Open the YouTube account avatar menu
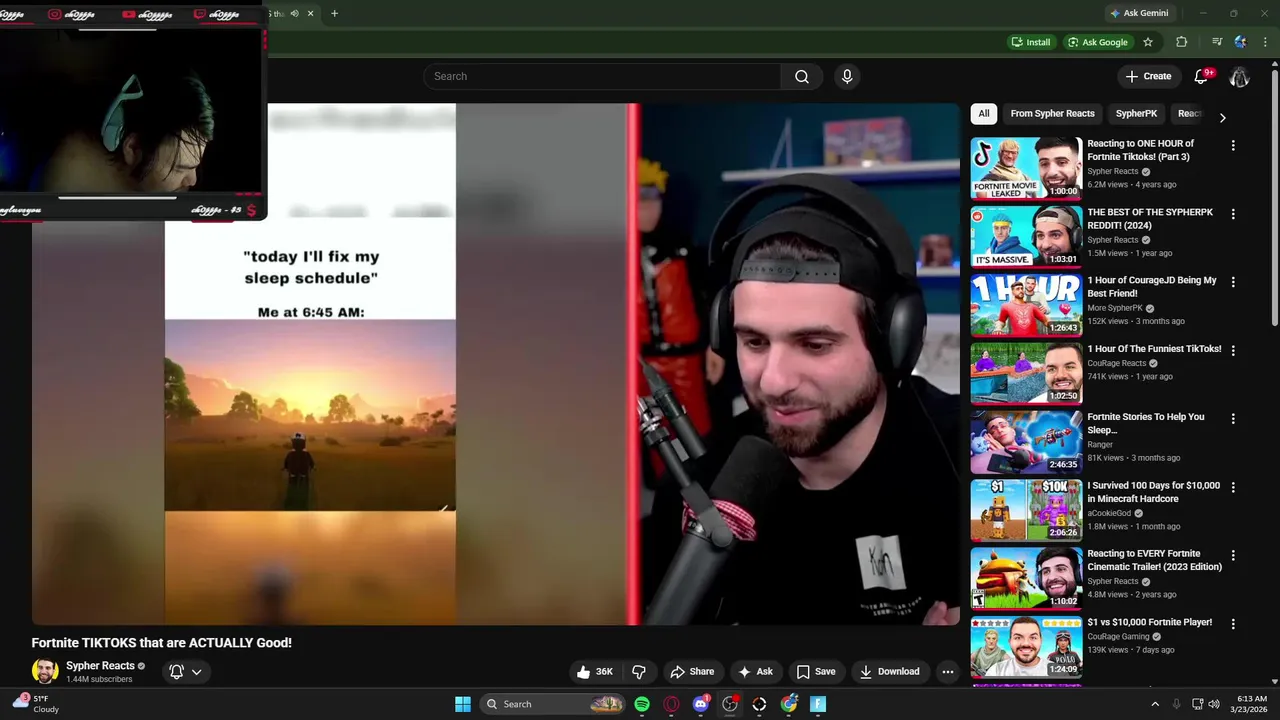 click(1240, 77)
